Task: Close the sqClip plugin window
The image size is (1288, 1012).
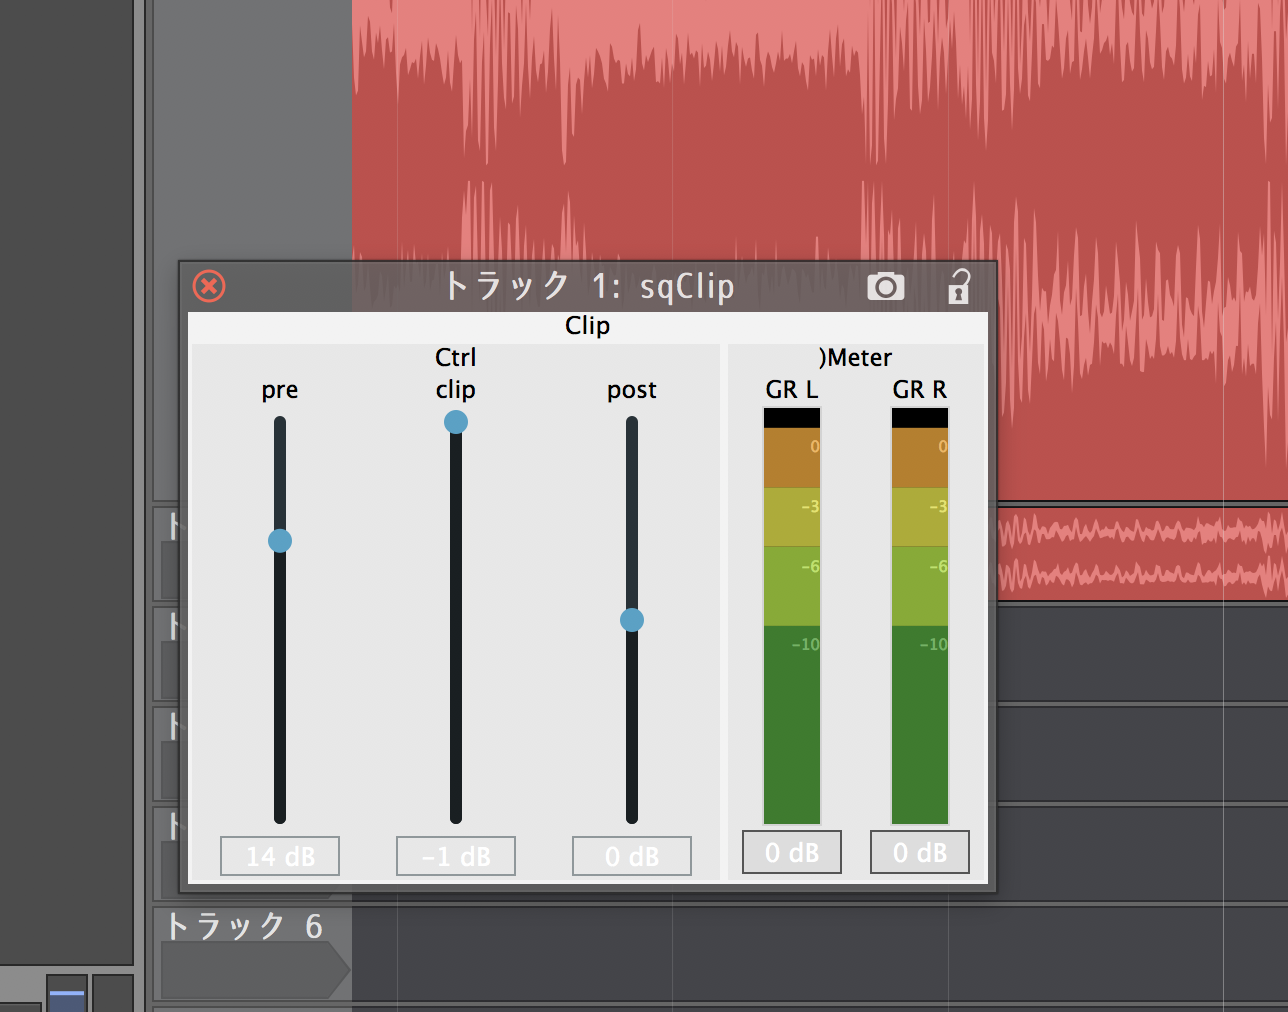Action: pyautogui.click(x=209, y=287)
